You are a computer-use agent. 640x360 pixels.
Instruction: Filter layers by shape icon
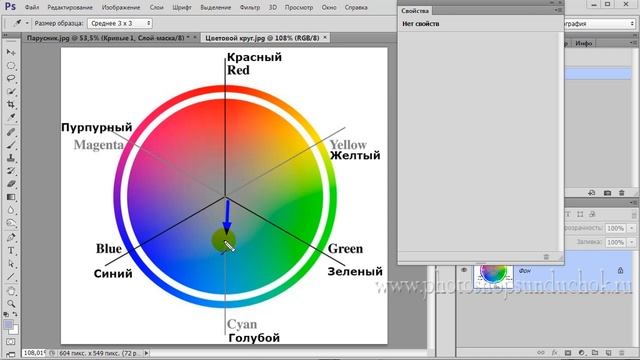580,214
